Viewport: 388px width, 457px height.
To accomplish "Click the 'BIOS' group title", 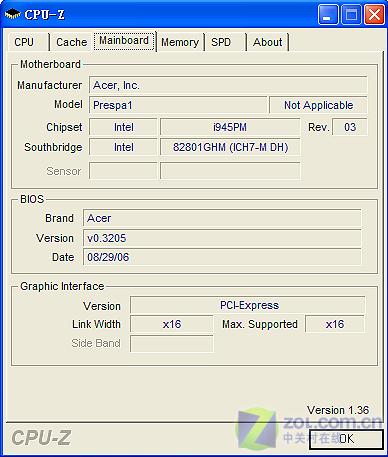I will pyautogui.click(x=32, y=199).
